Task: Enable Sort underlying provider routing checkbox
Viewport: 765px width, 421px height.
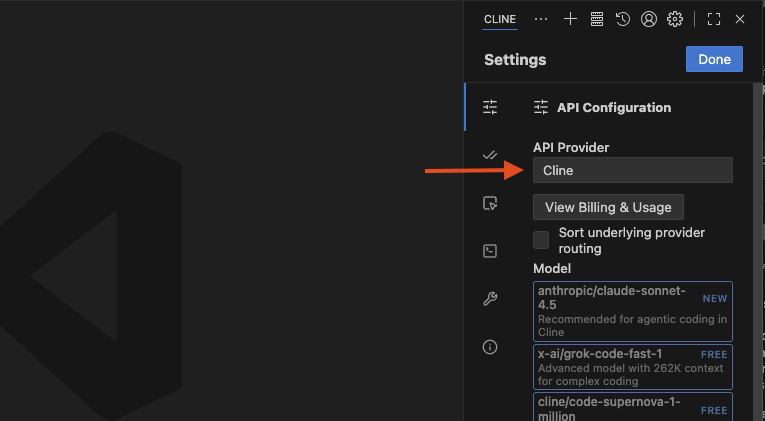Action: pos(541,240)
